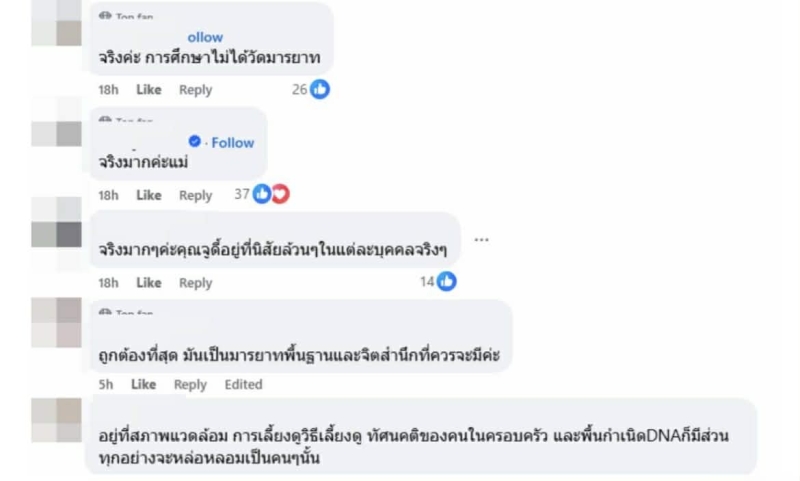Click avatar of the verified commenter
This screenshot has width=800, height=481.
point(56,133)
